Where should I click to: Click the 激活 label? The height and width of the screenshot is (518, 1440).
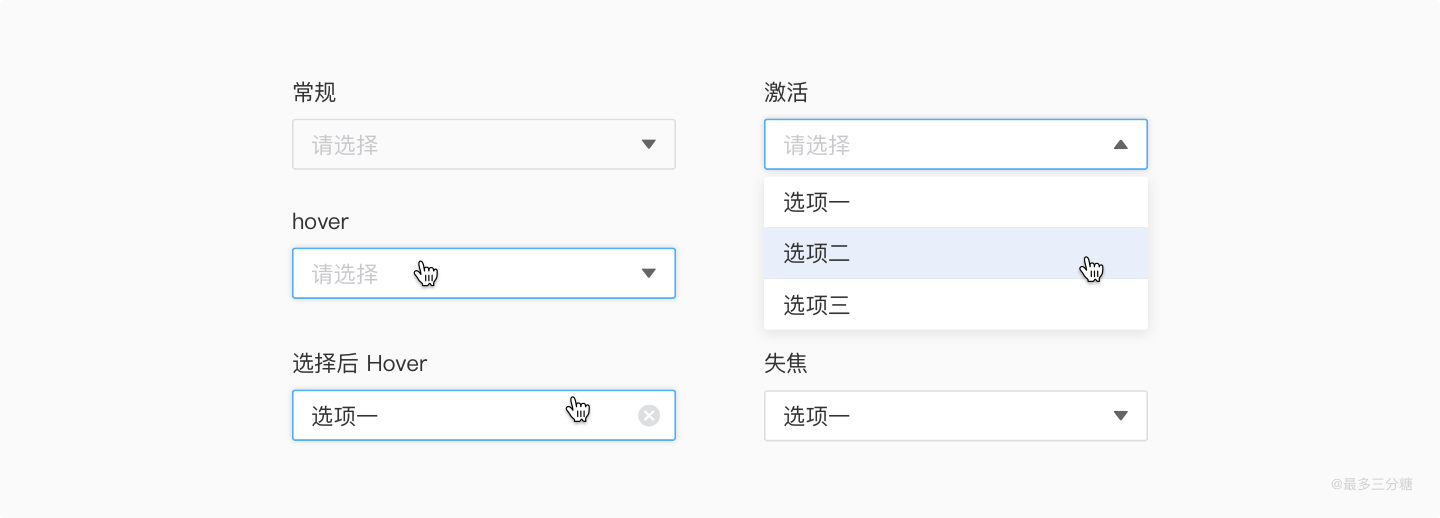coord(786,93)
